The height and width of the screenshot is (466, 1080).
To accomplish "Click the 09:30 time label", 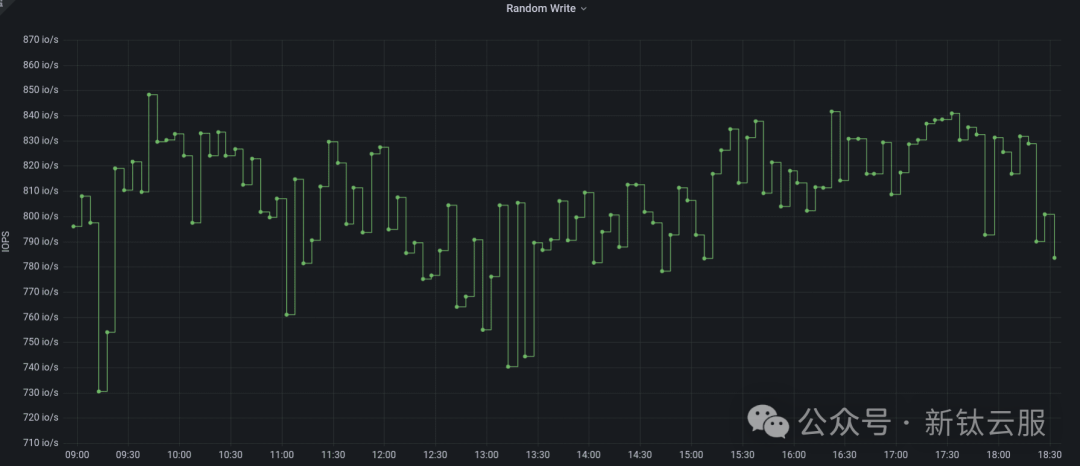I will [128, 455].
